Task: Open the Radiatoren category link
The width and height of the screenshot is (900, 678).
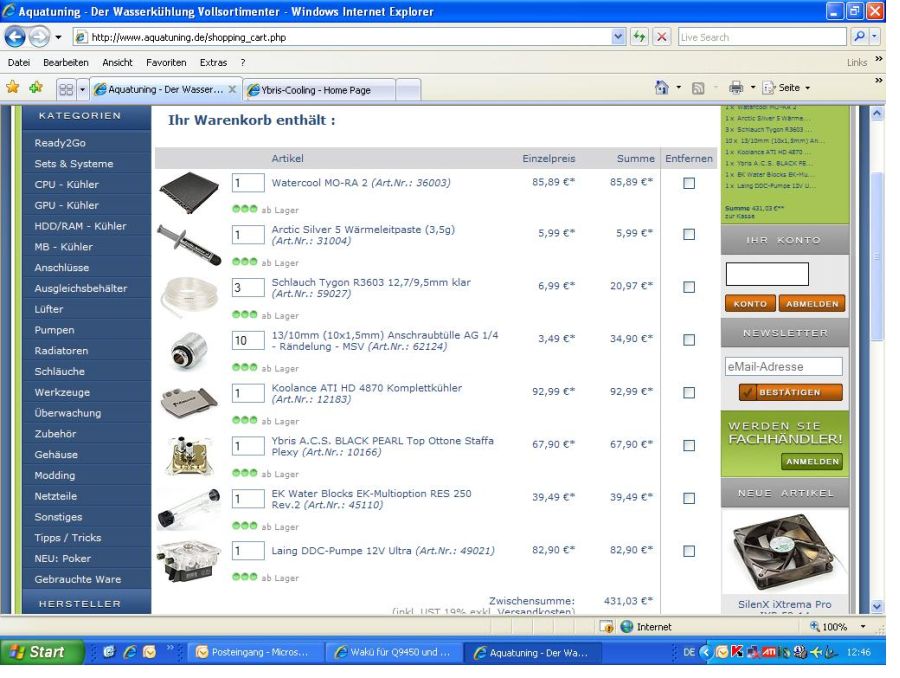Action: [x=61, y=351]
